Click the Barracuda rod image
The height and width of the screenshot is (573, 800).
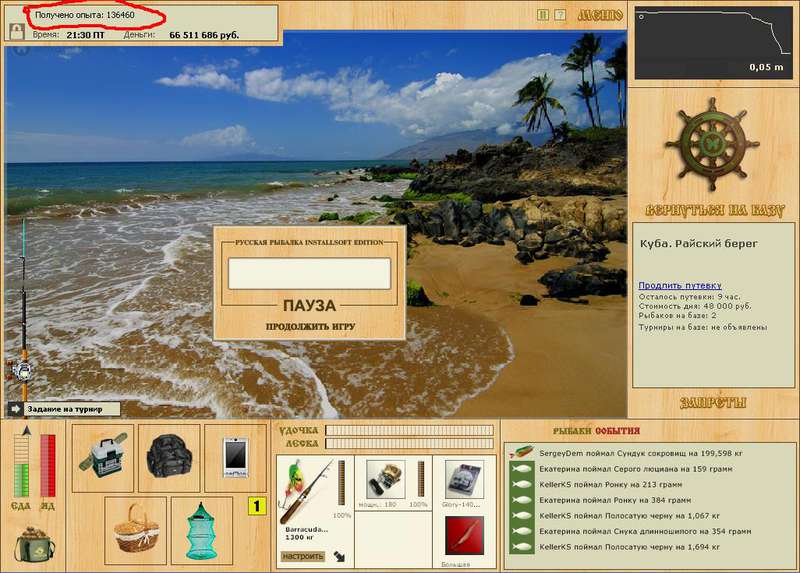coord(305,491)
